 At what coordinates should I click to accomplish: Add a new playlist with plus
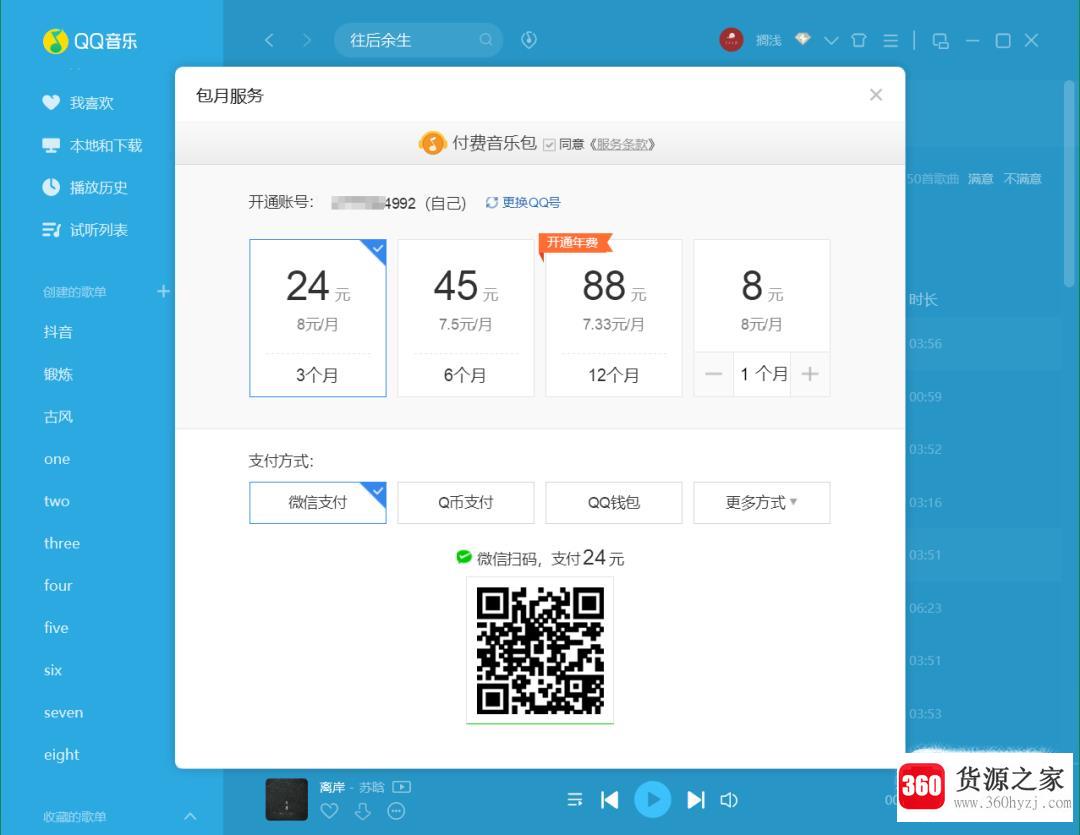pyautogui.click(x=163, y=291)
